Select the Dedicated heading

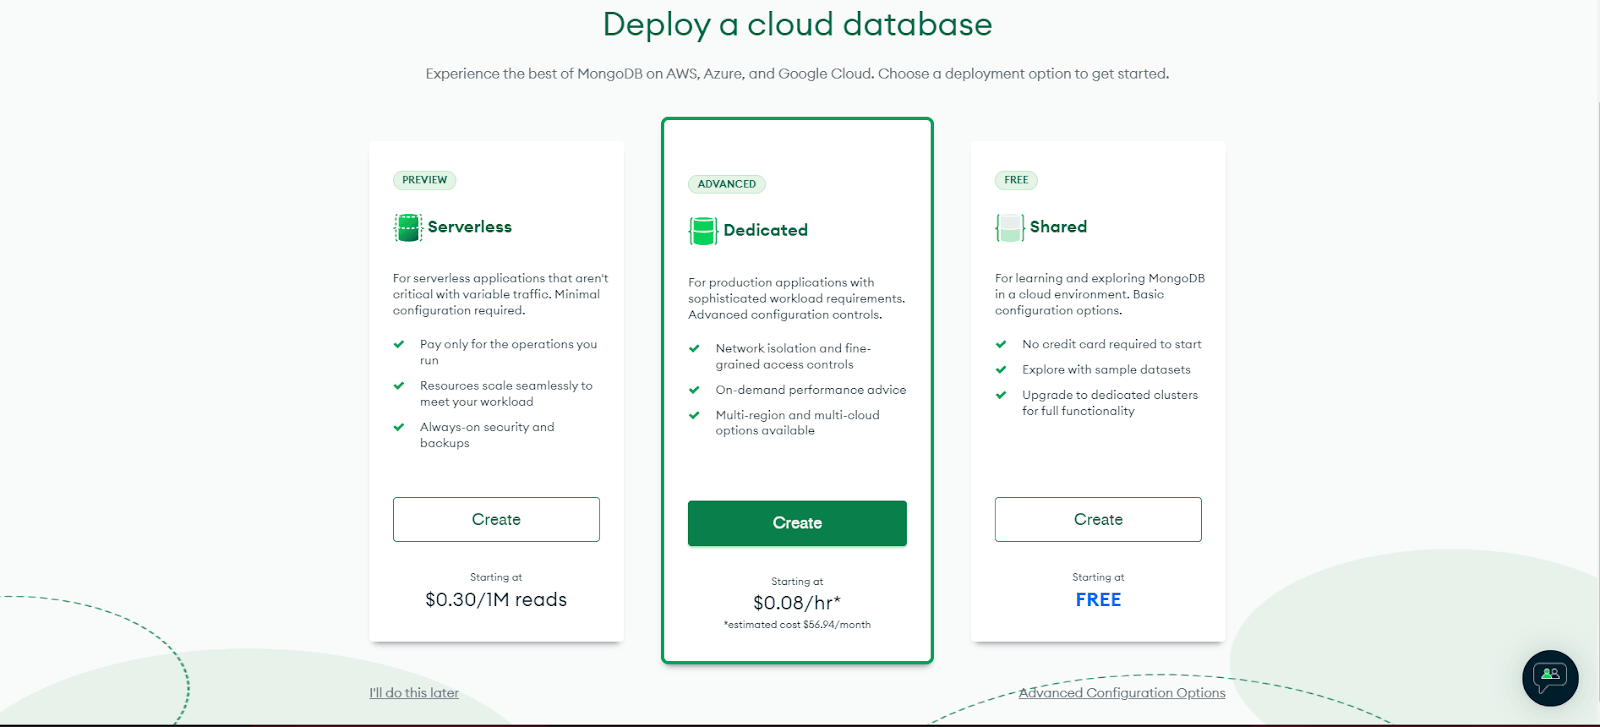coord(766,231)
